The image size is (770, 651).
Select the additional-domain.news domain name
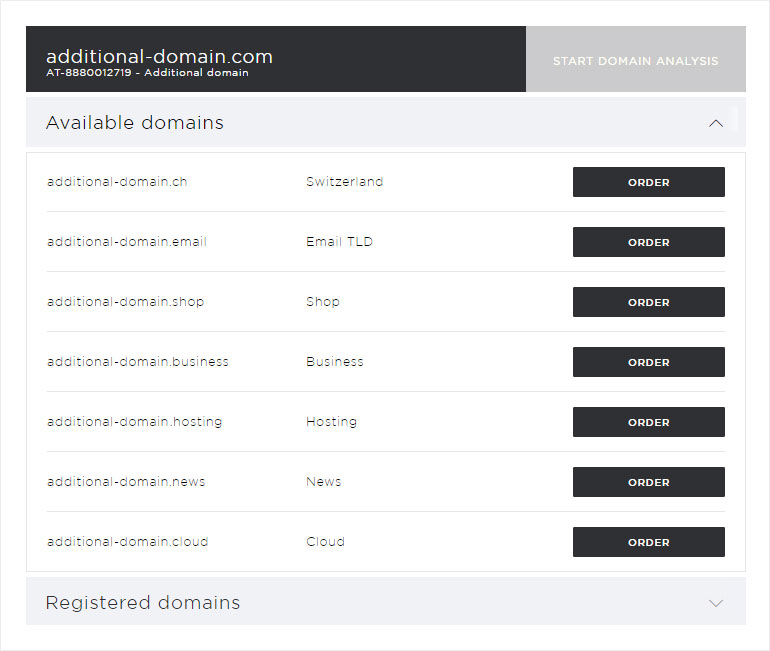tap(126, 482)
